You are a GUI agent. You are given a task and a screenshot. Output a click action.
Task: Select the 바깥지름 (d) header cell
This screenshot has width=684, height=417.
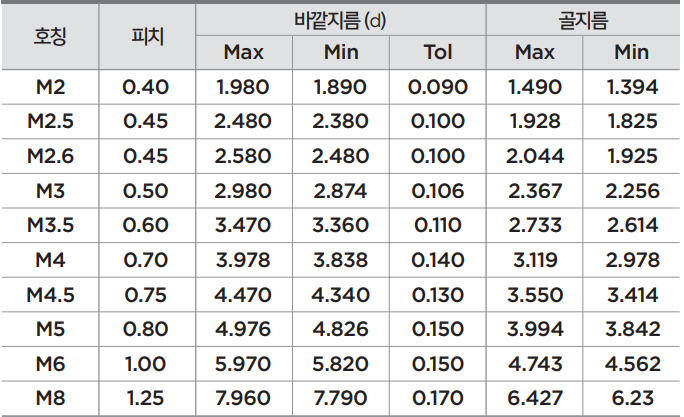coord(340,20)
